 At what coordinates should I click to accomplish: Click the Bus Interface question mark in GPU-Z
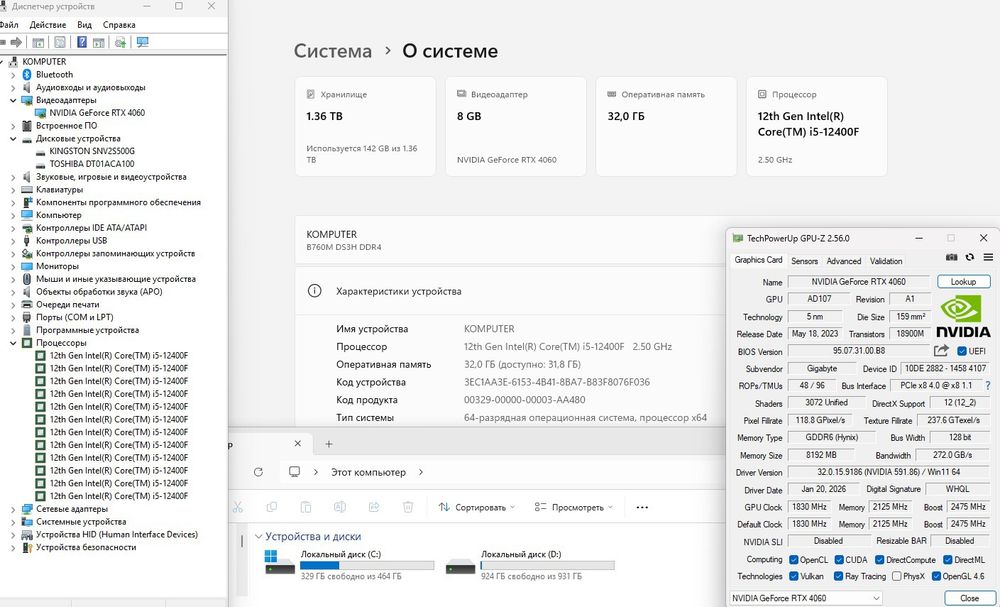pyautogui.click(x=988, y=386)
